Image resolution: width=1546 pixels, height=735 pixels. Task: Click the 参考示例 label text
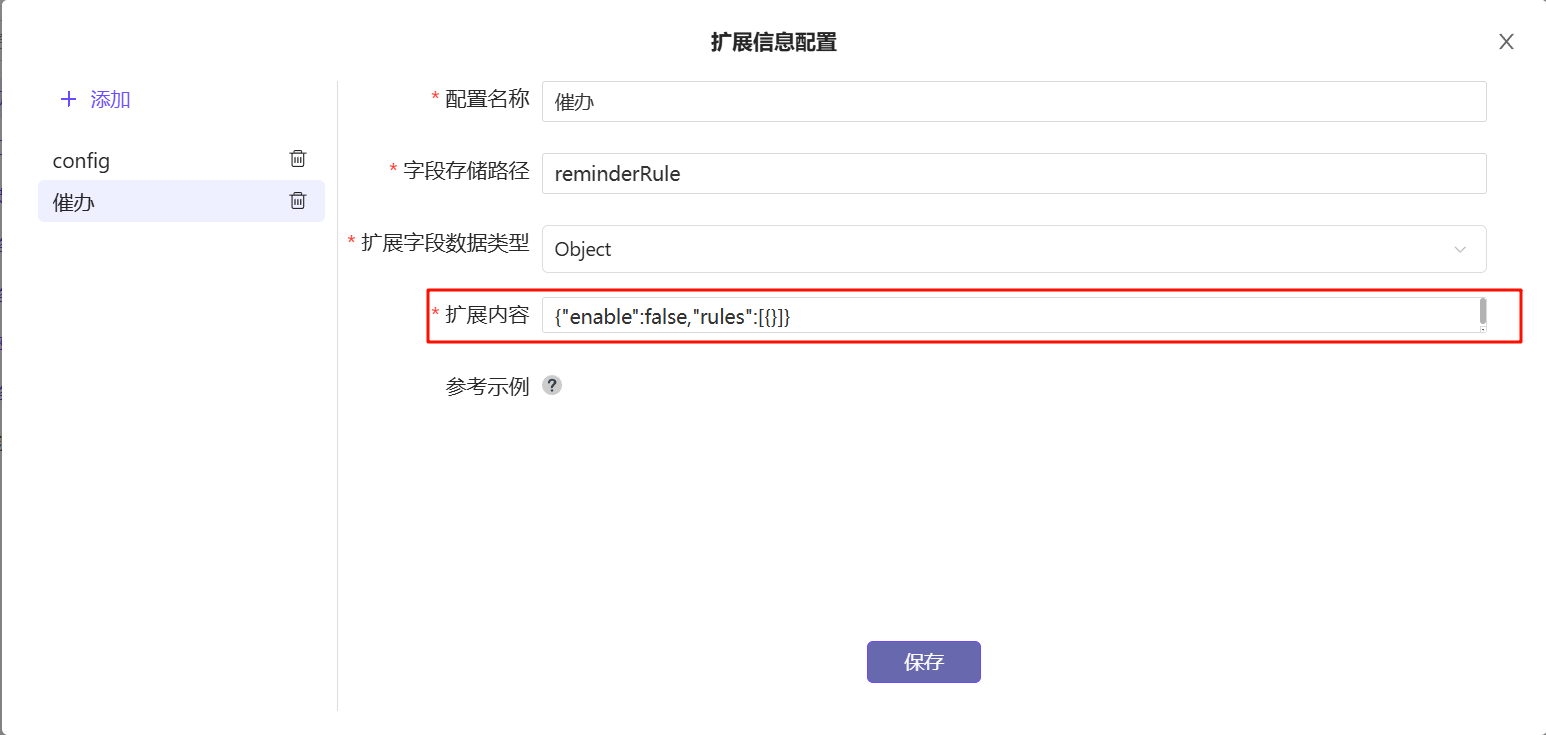coord(486,387)
